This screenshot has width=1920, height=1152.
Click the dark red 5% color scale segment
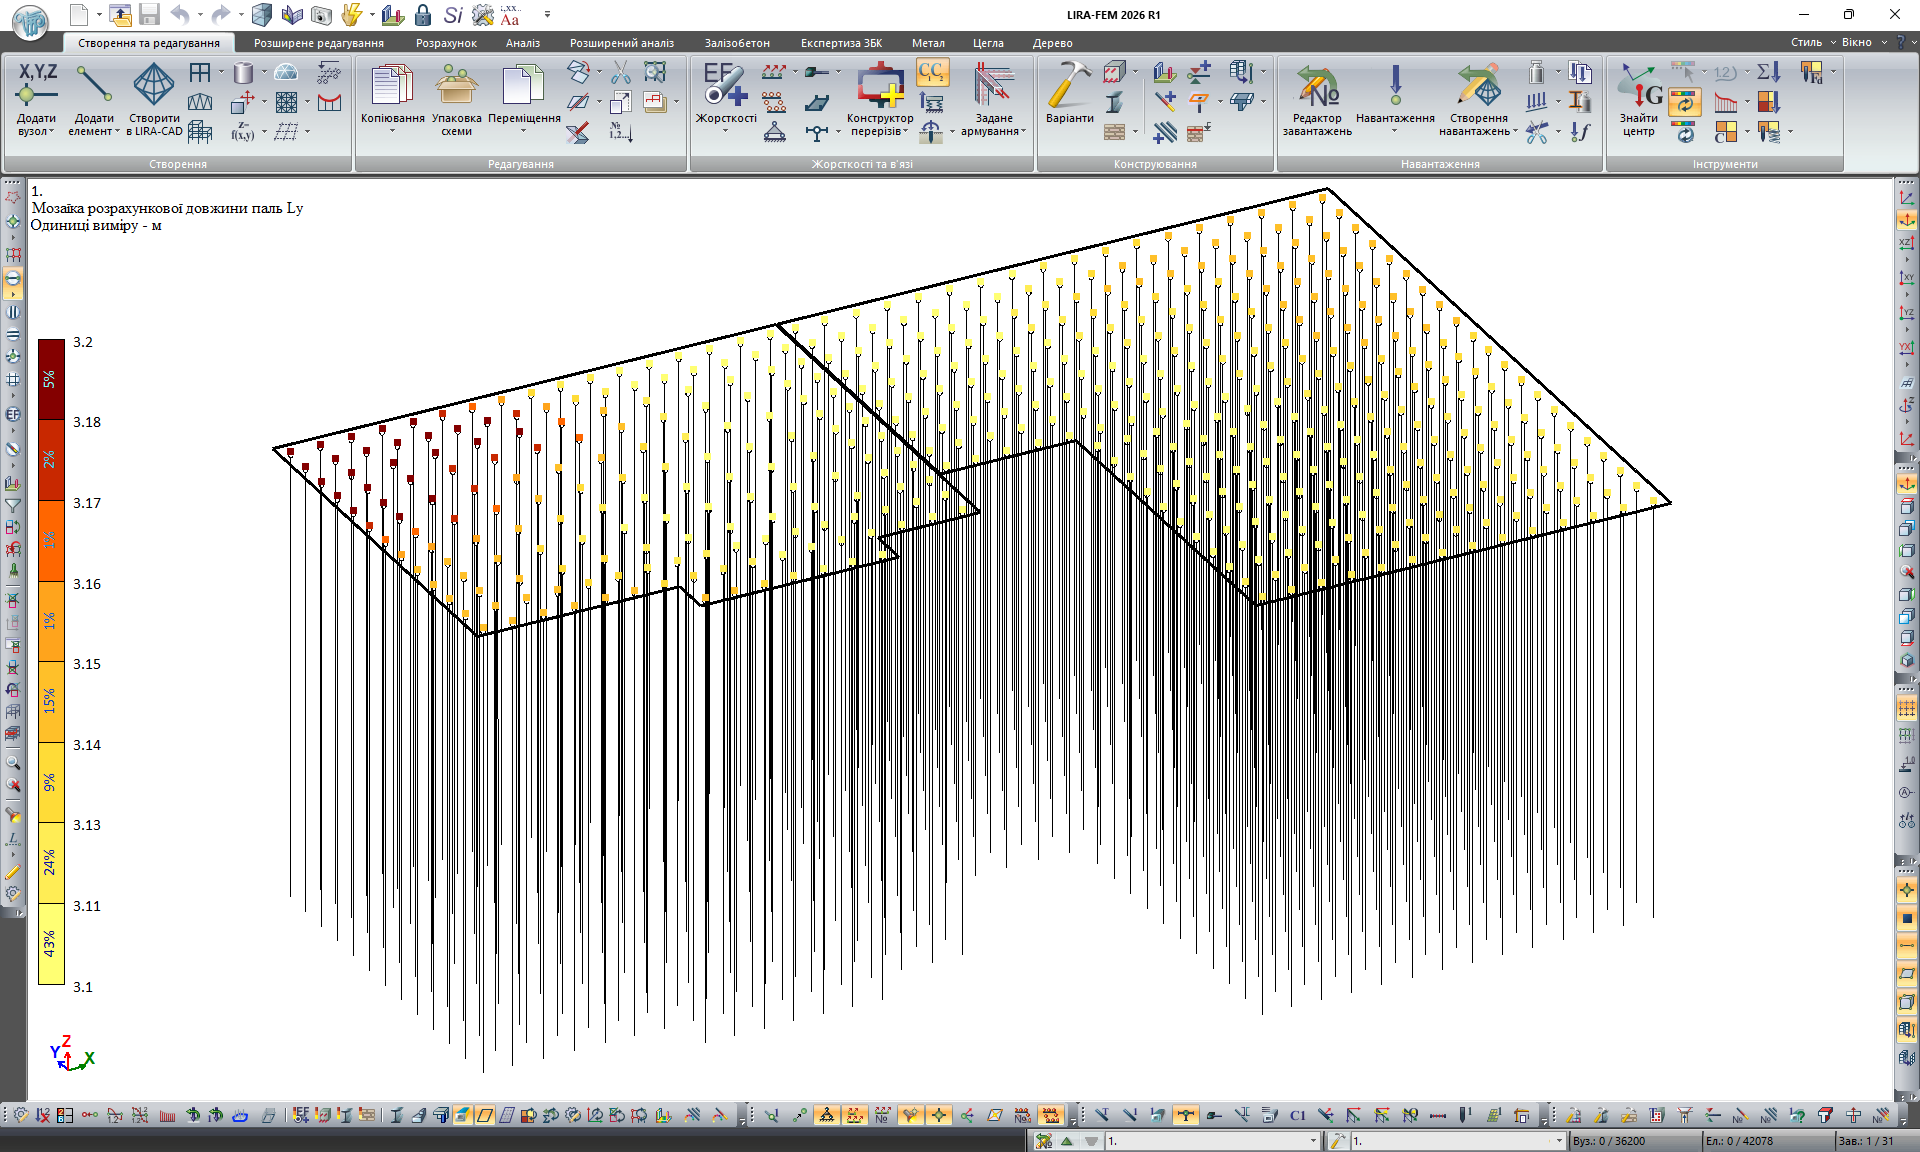pyautogui.click(x=51, y=379)
